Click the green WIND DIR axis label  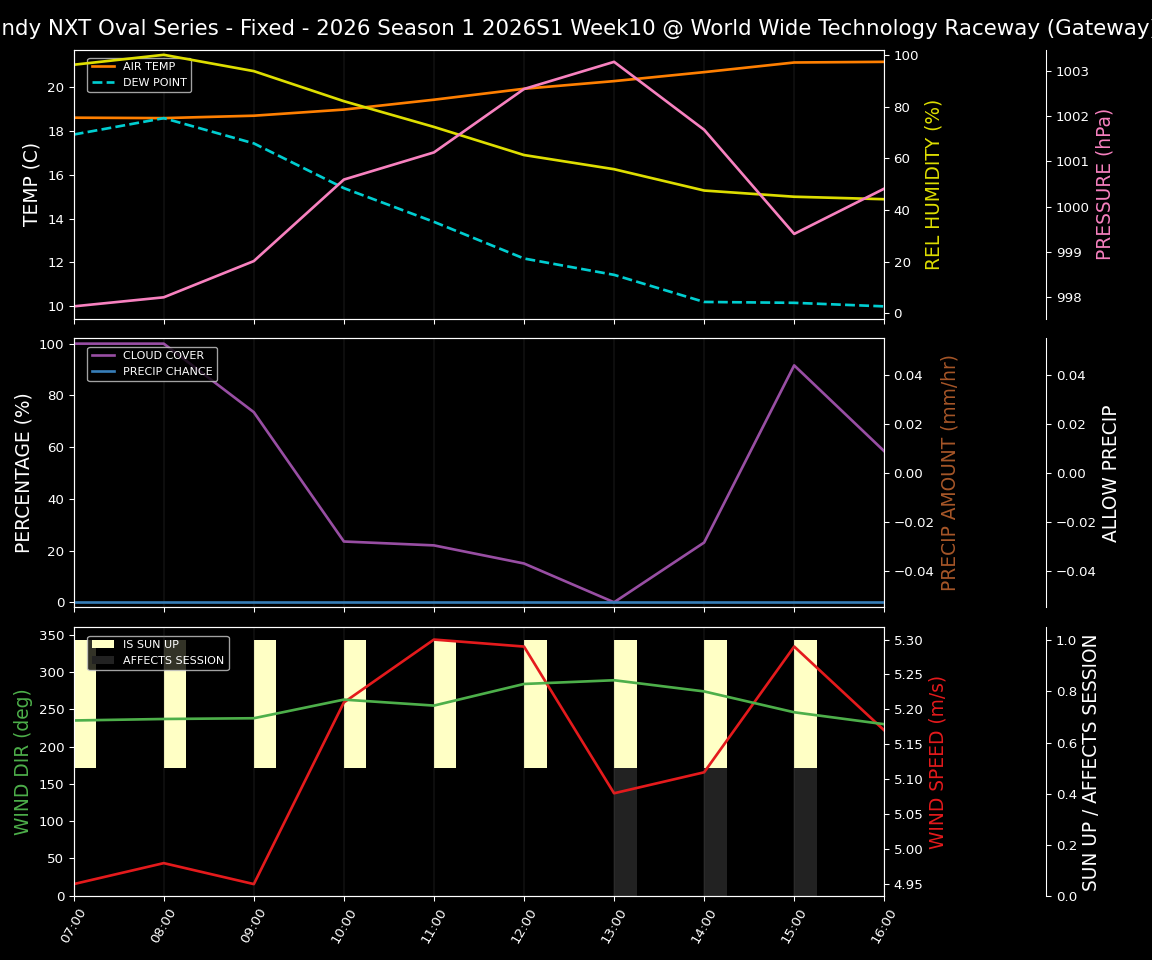click(x=20, y=758)
